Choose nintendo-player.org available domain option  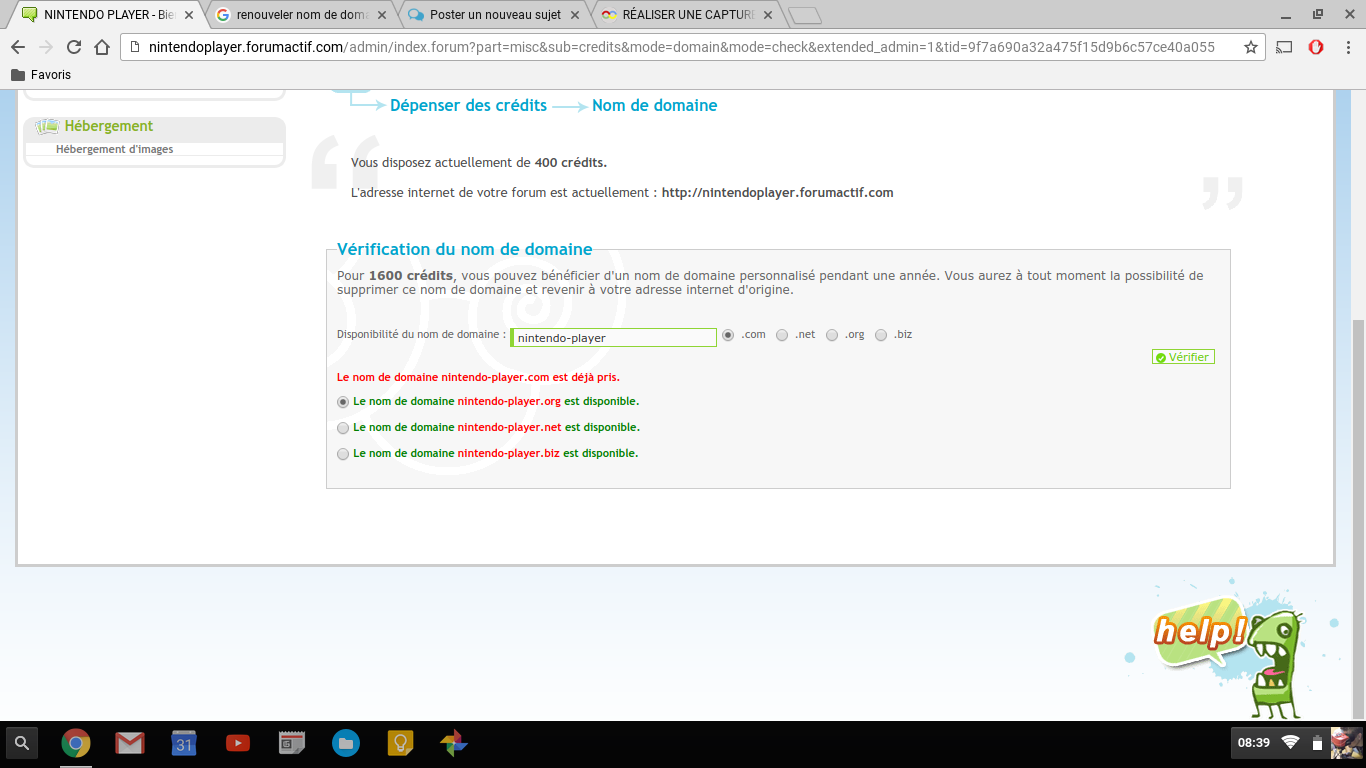tap(344, 402)
